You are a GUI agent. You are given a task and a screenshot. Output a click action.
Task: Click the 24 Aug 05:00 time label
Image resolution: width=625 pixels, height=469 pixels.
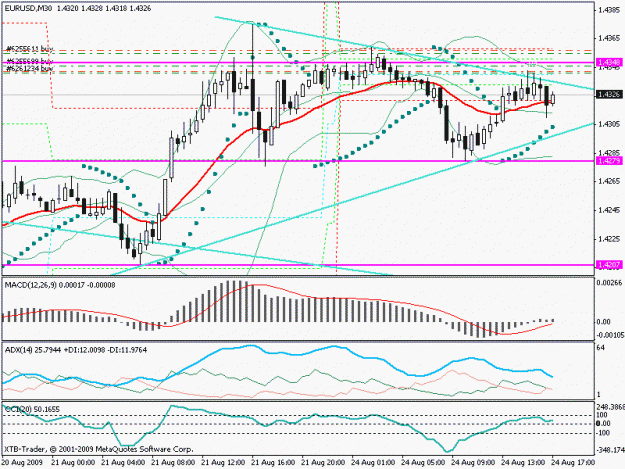423,463
